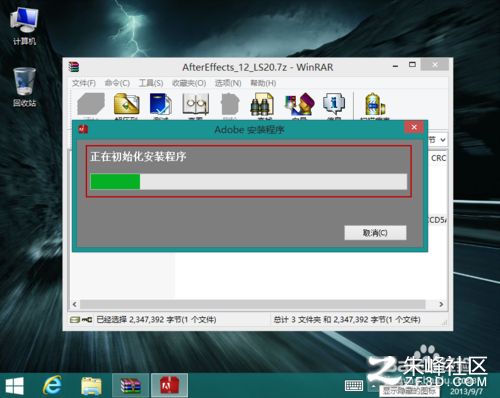Open the 选项(N) menu

pyautogui.click(x=228, y=83)
